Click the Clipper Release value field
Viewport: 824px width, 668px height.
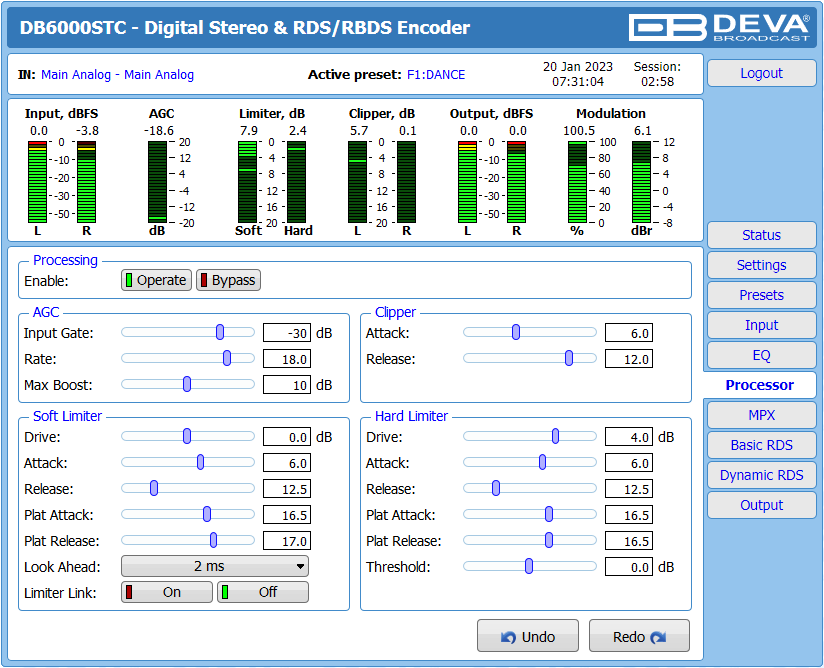[x=629, y=359]
